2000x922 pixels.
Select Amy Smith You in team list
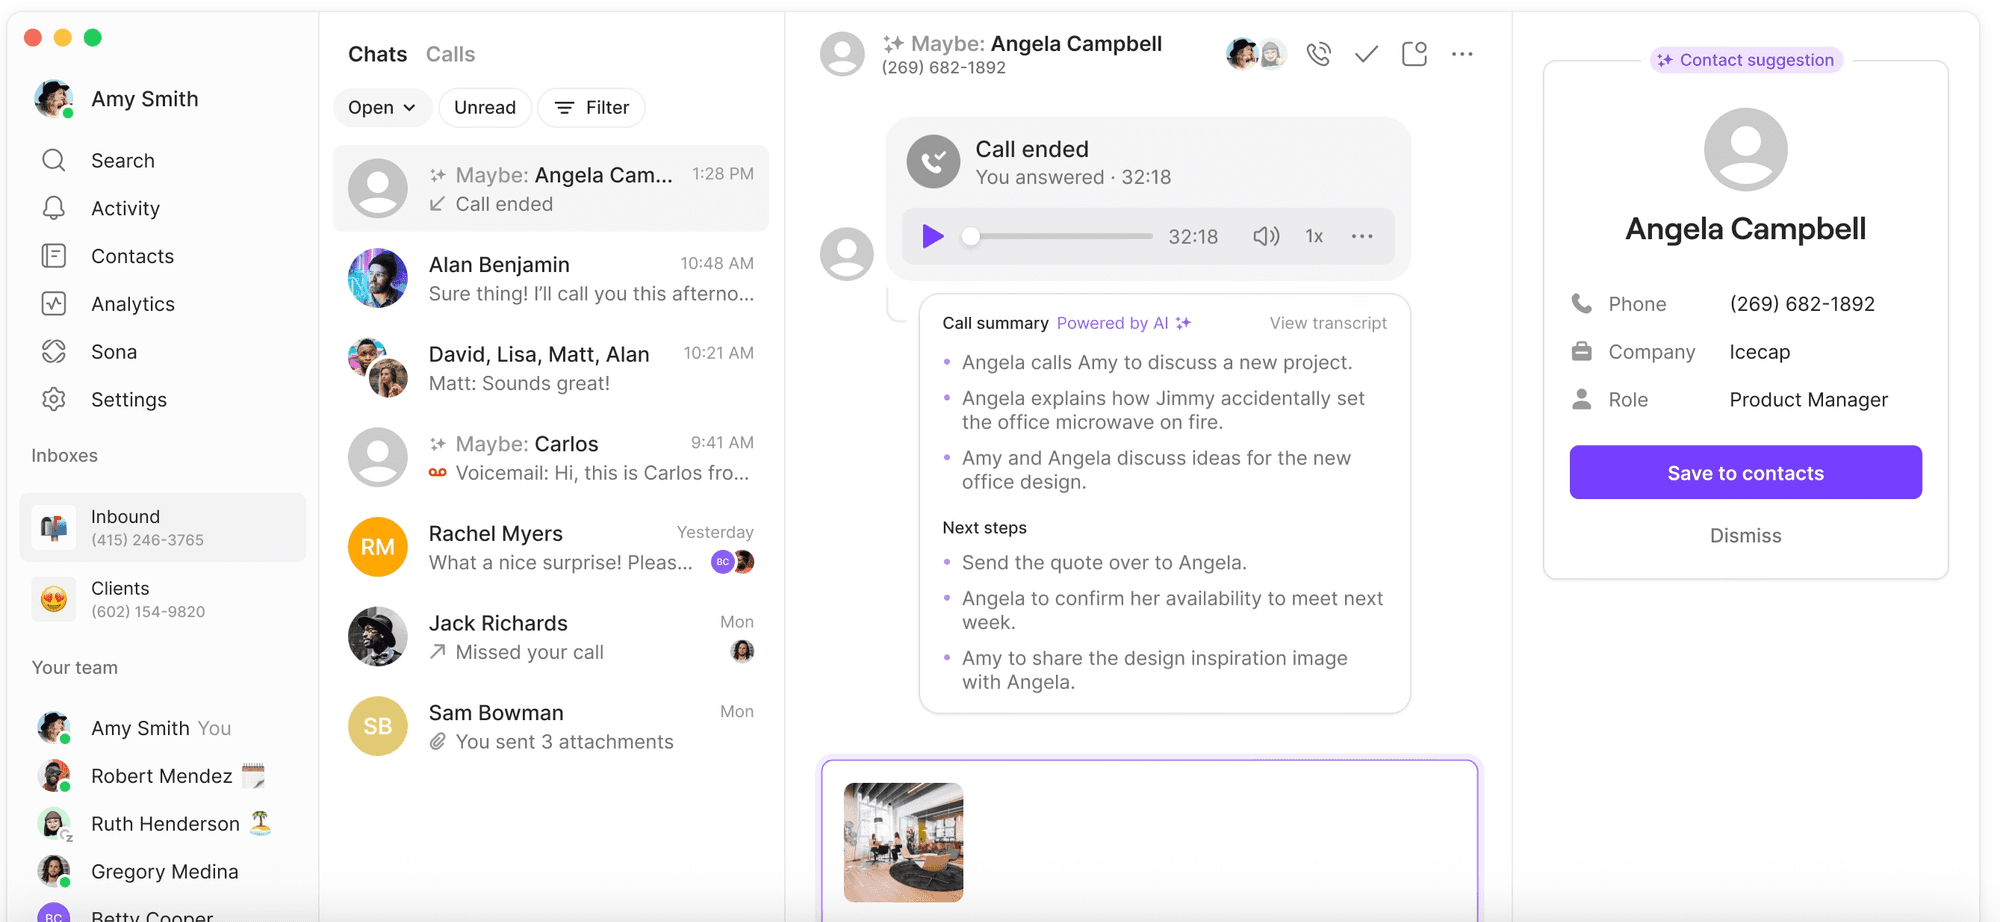click(x=161, y=728)
